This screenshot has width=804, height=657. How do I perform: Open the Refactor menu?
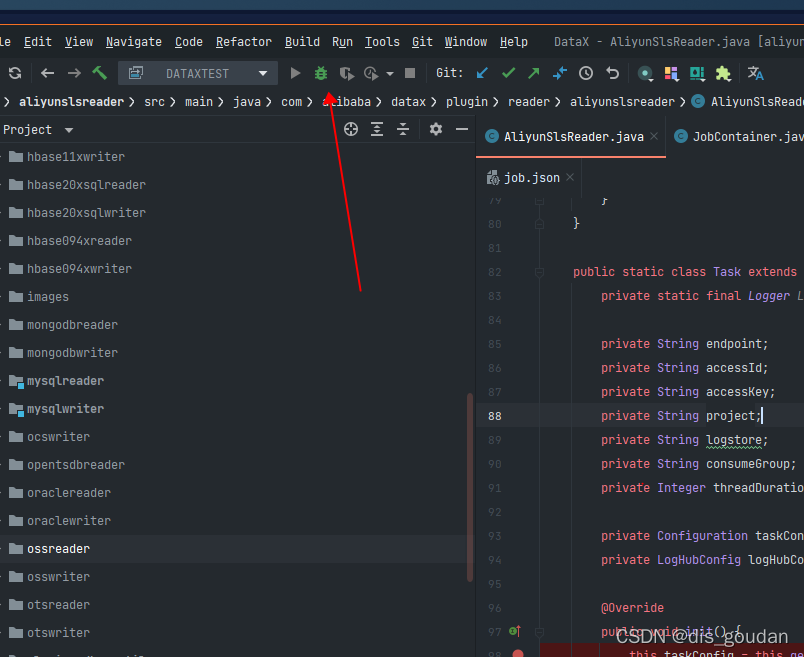pyautogui.click(x=244, y=42)
